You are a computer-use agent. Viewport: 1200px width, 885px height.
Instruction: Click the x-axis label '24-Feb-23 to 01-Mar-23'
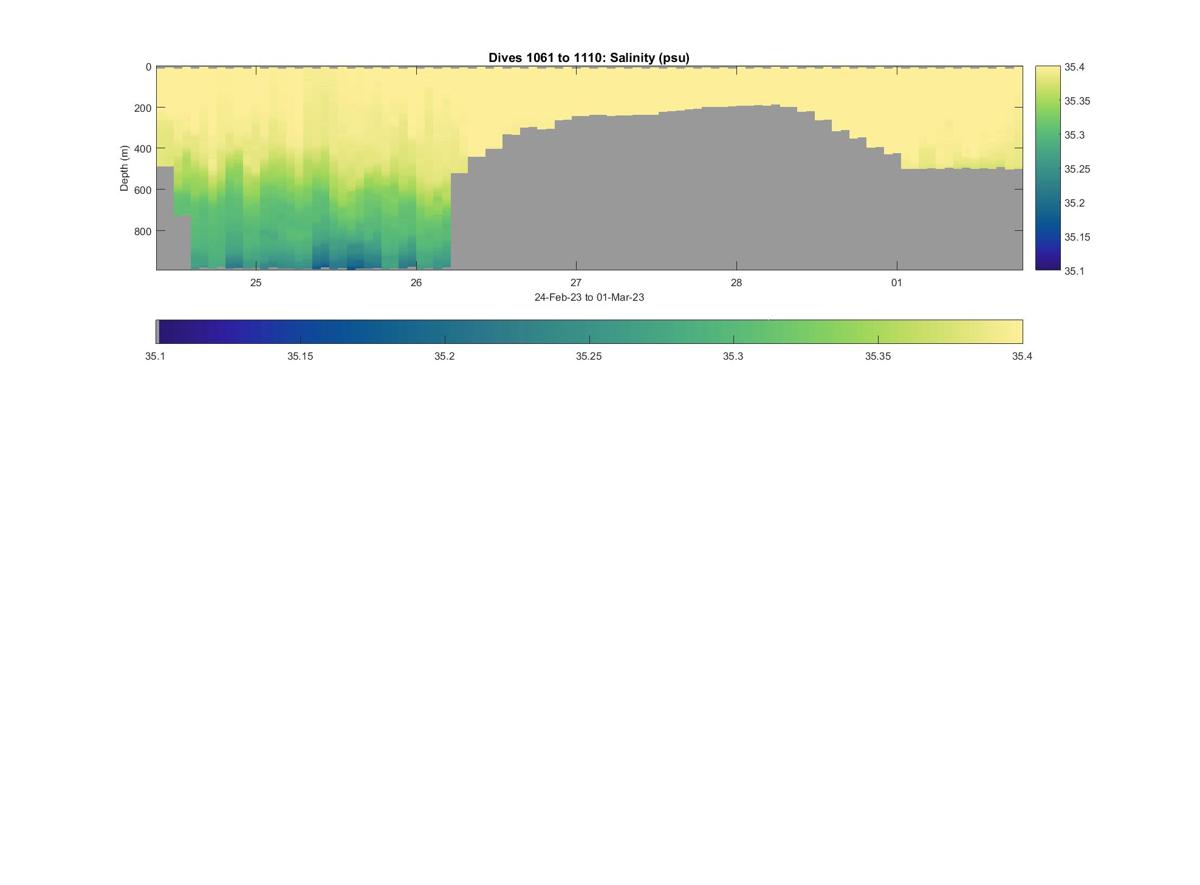589,297
